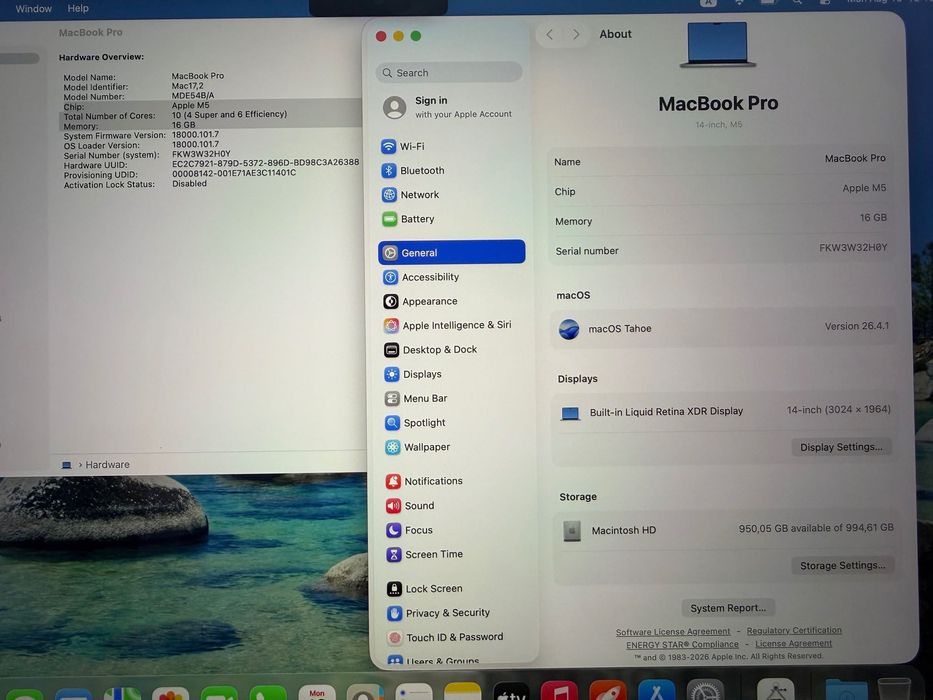
Task: Click the built-in display icon
Action: (x=570, y=412)
